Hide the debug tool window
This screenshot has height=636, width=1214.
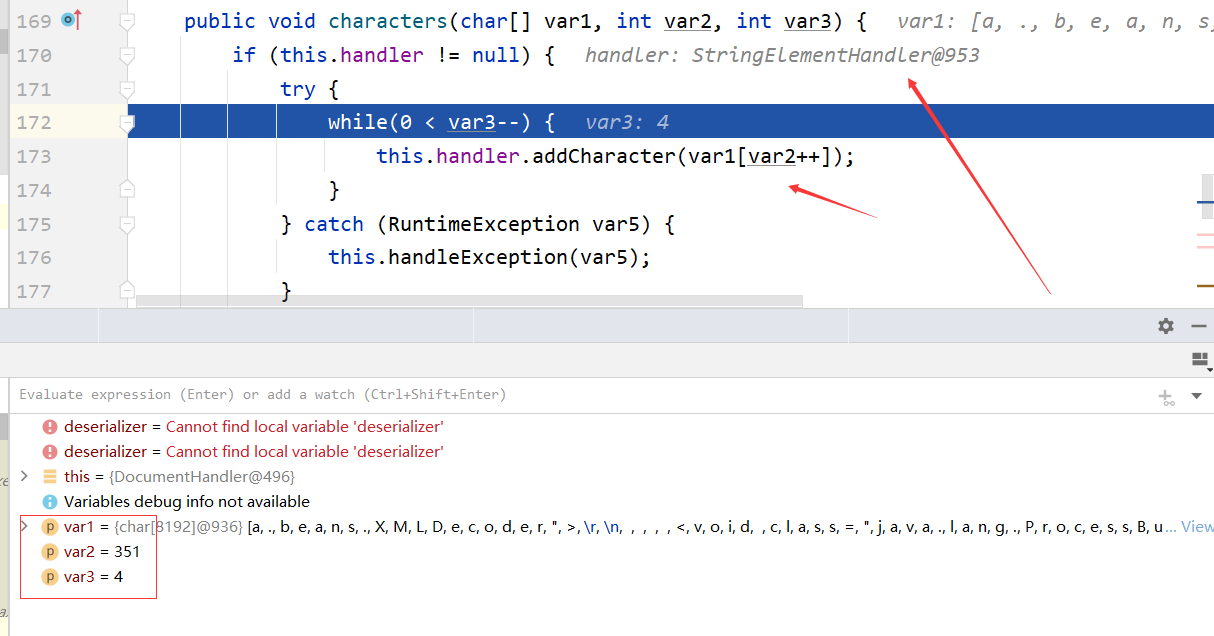(x=1199, y=326)
